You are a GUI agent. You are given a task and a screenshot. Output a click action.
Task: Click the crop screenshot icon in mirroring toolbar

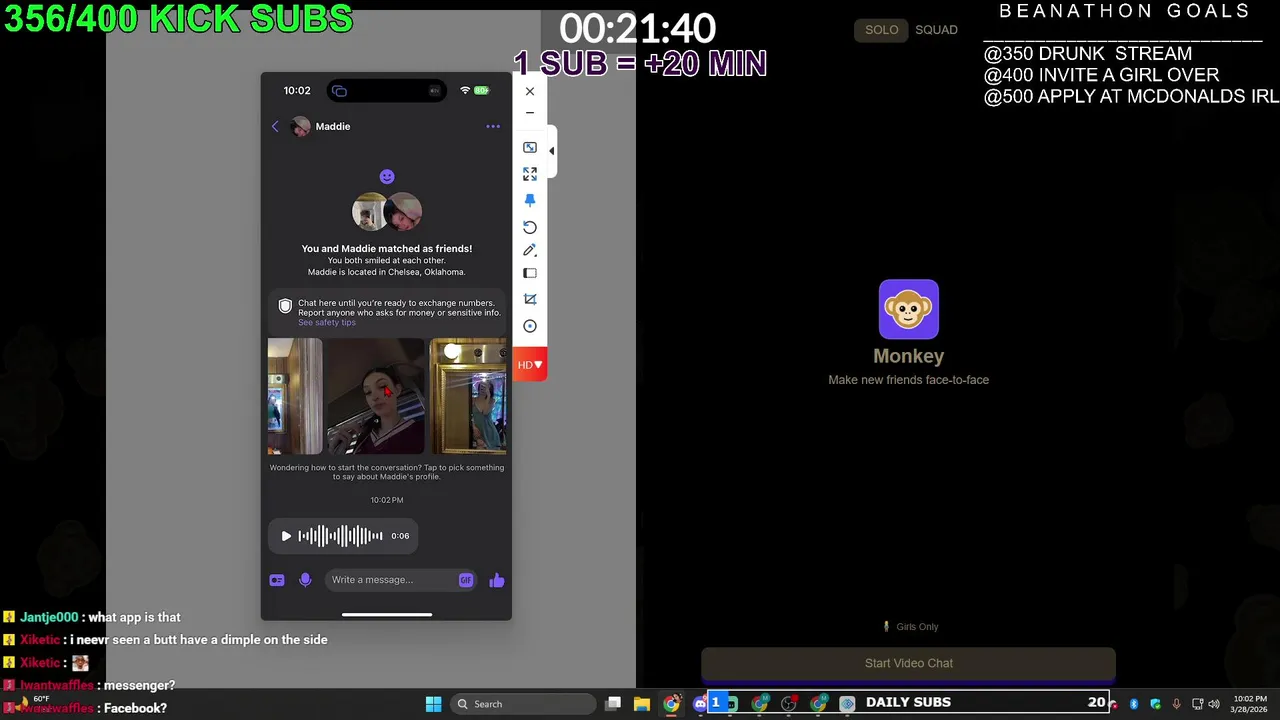(530, 299)
